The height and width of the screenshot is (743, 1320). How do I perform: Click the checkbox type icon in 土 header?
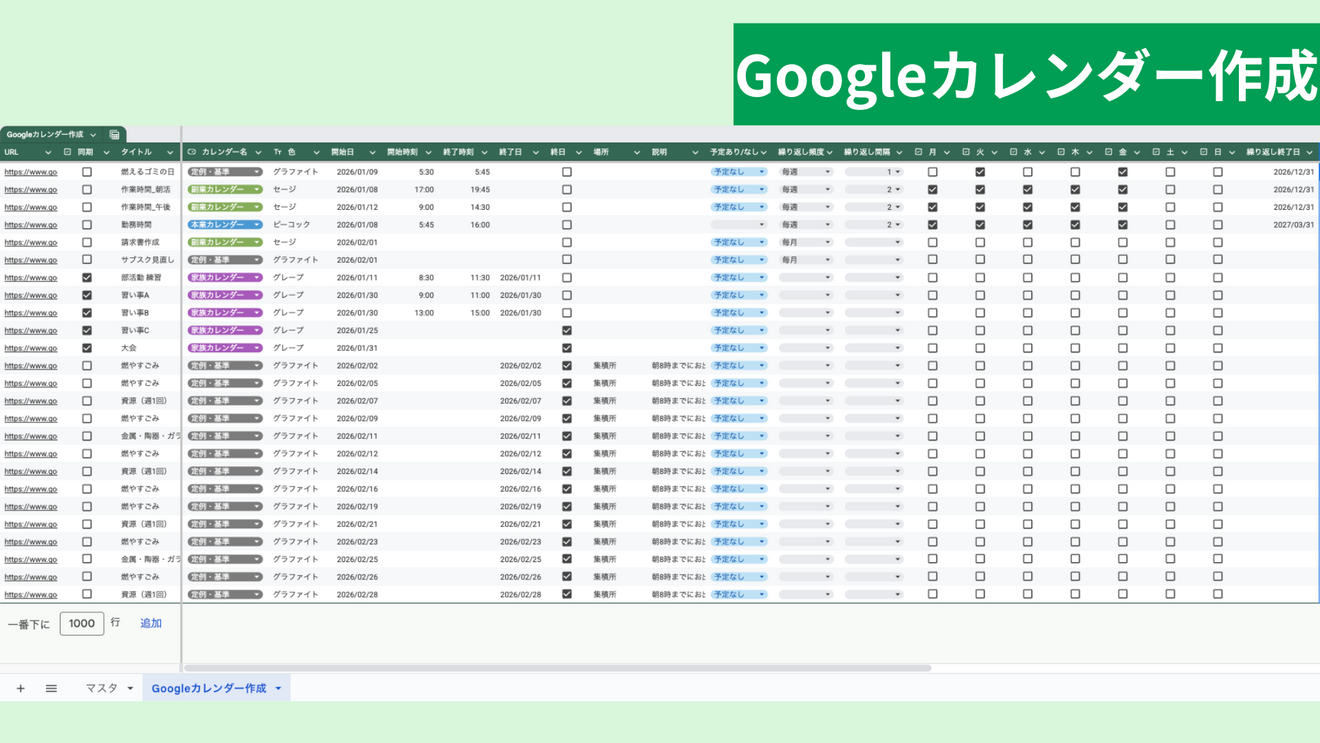click(x=1156, y=152)
